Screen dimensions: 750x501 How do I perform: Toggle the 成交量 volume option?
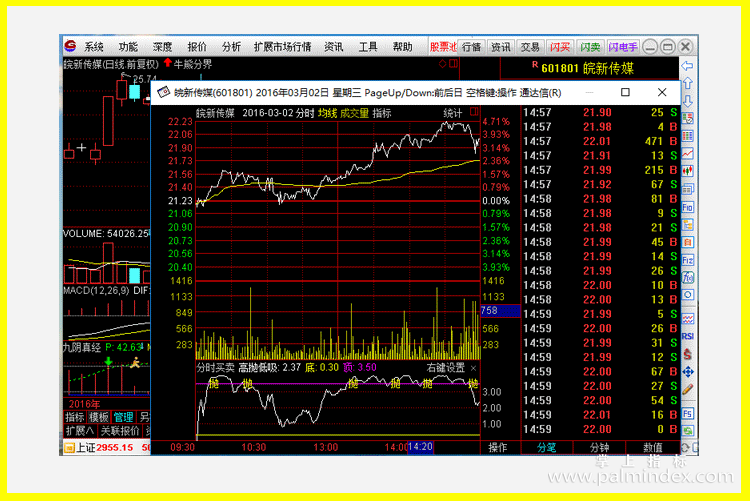(x=354, y=113)
